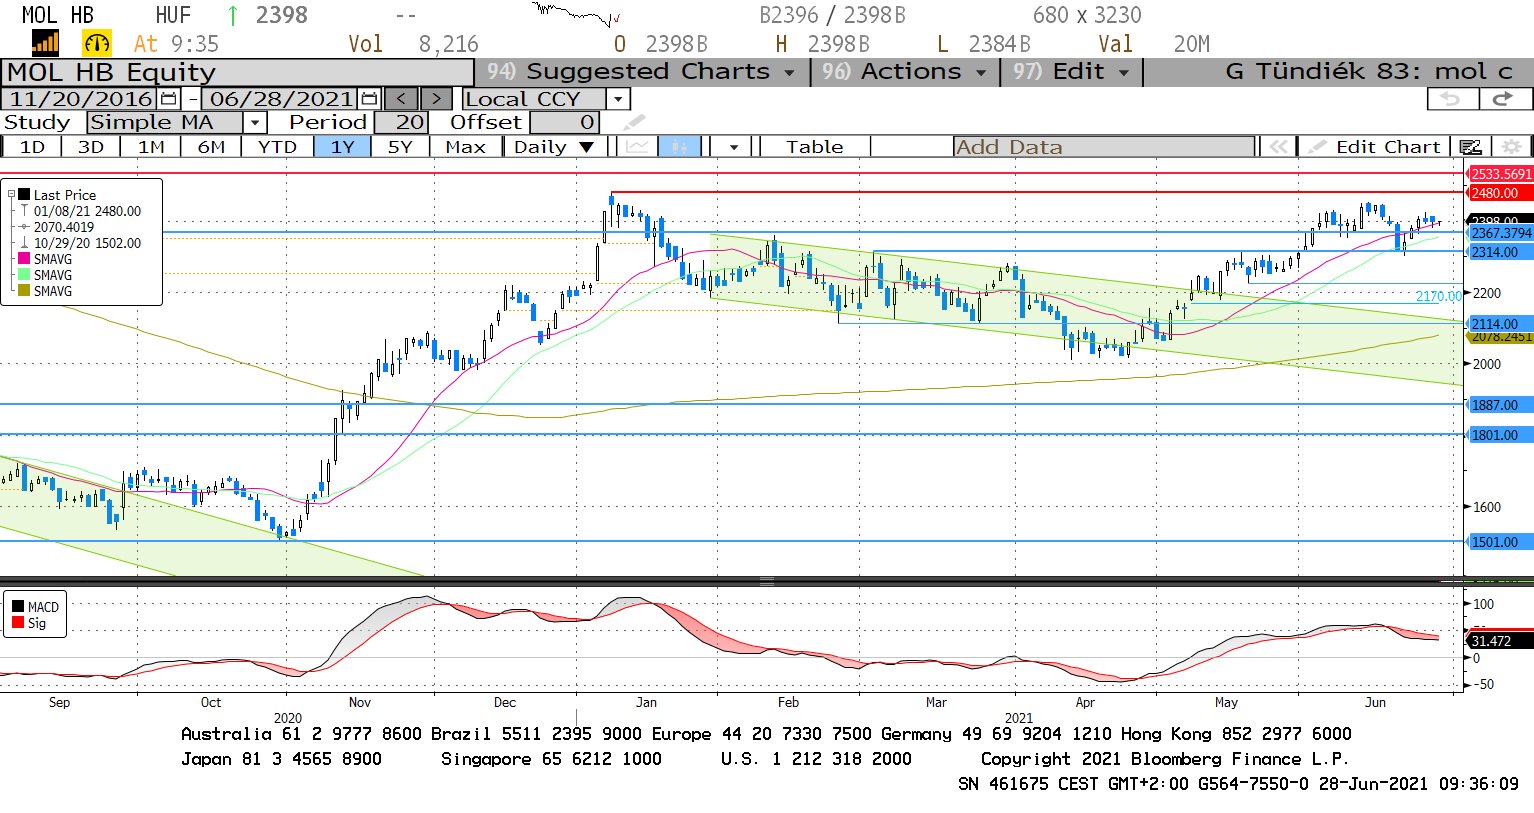Open the Daily periodicity dropdown
The height and width of the screenshot is (813, 1534).
pyautogui.click(x=587, y=147)
